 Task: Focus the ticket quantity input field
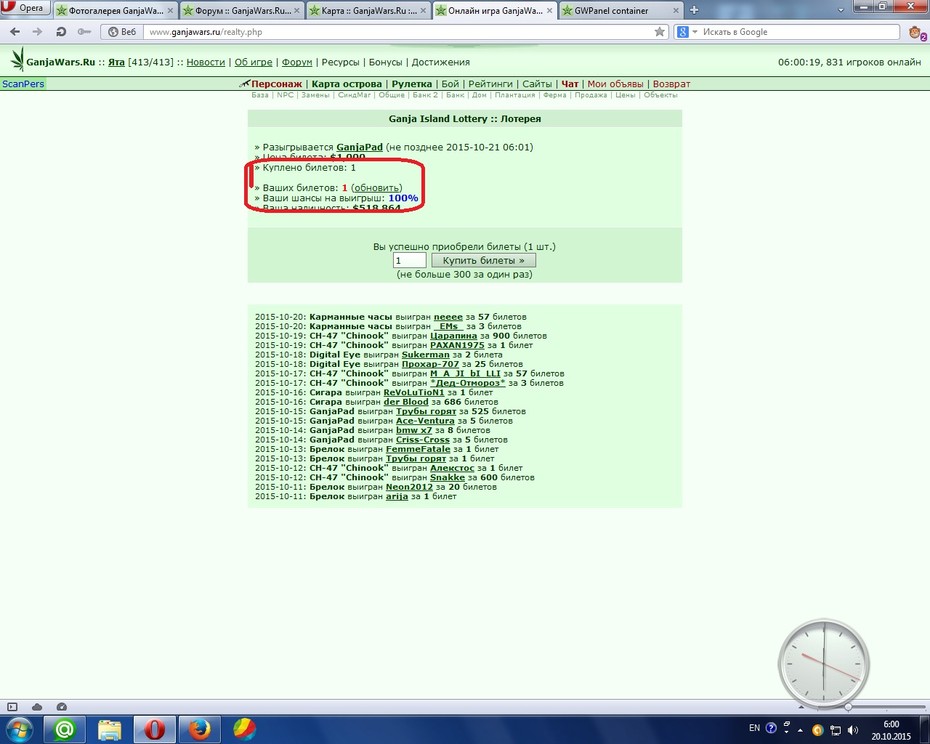(409, 260)
